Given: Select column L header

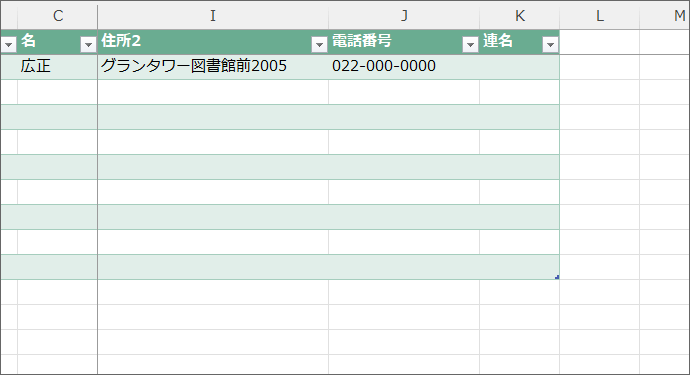Looking at the screenshot, I should pyautogui.click(x=599, y=16).
